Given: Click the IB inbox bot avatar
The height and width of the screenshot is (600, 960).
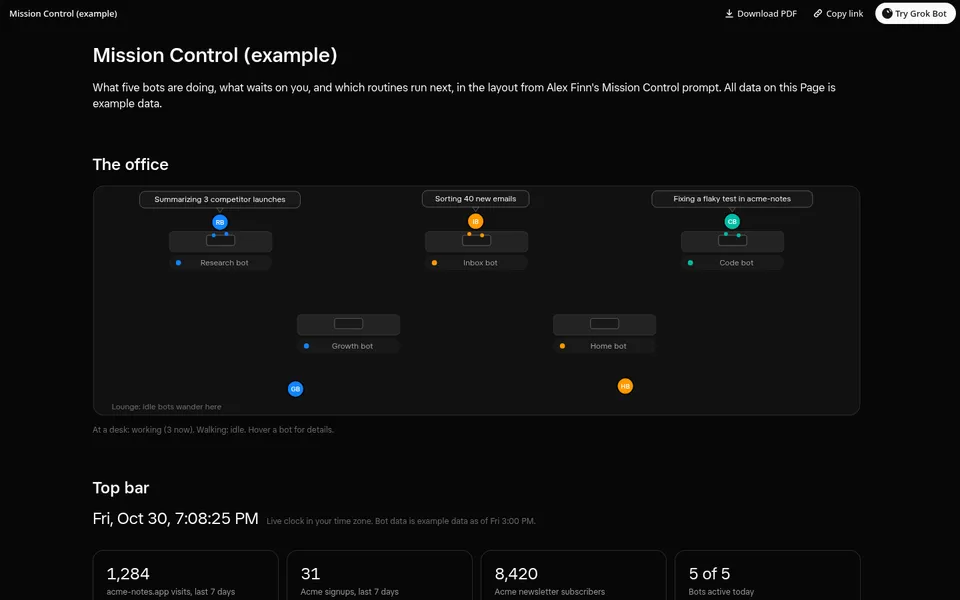Looking at the screenshot, I should [x=476, y=222].
